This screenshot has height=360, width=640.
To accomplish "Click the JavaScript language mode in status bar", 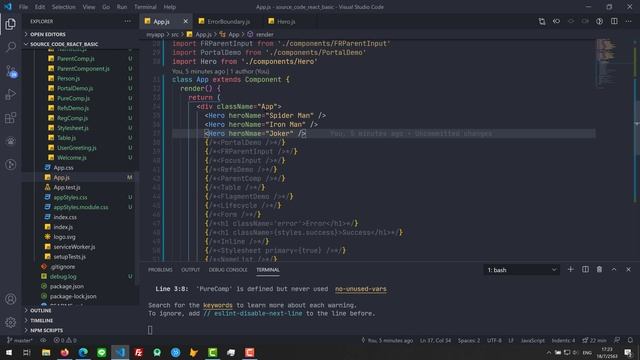I will click(532, 340).
